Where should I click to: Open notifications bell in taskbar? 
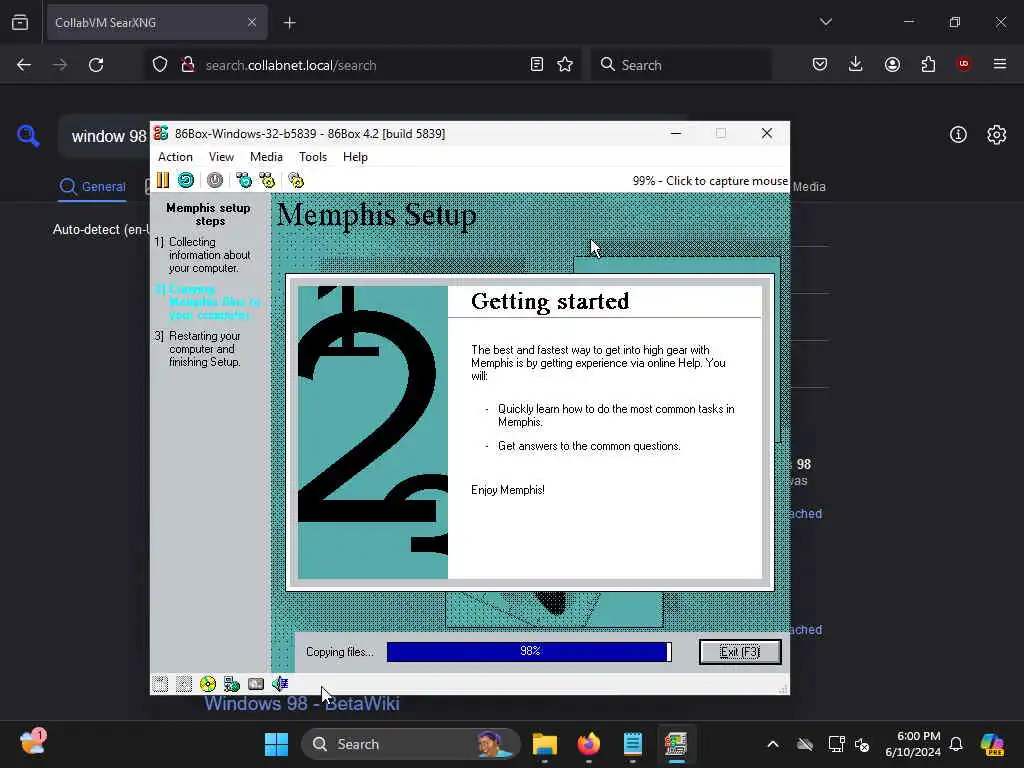pyautogui.click(x=956, y=744)
